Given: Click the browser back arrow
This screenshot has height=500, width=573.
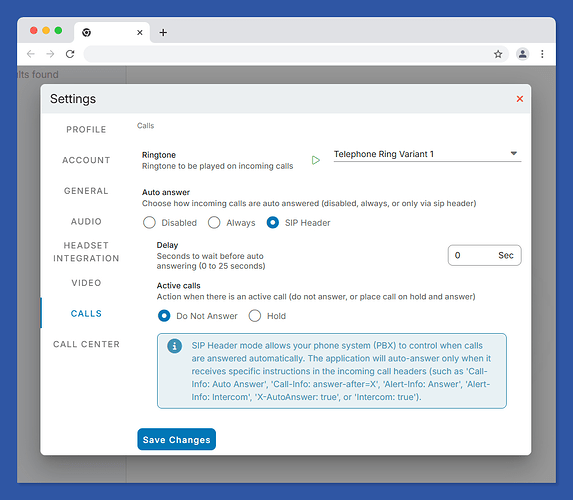Looking at the screenshot, I should 31,54.
